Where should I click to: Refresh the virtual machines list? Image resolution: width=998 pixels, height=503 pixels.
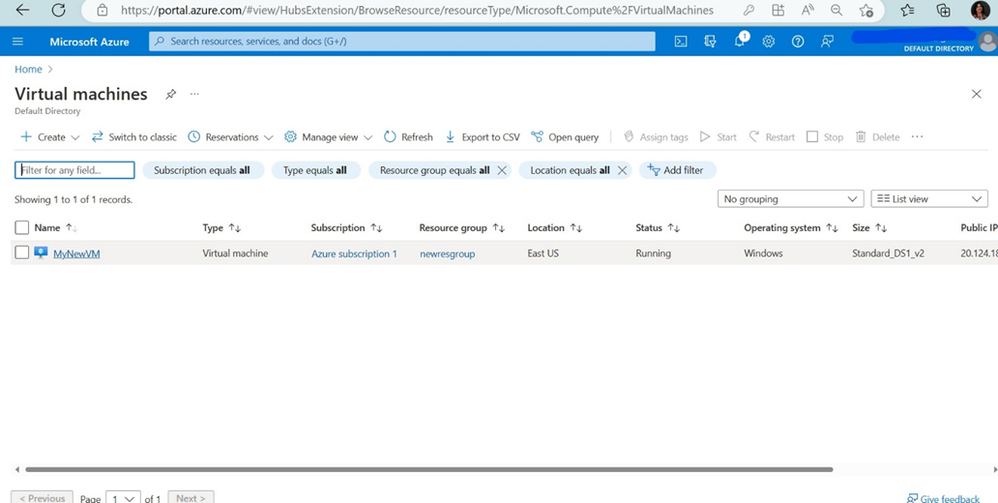click(408, 137)
